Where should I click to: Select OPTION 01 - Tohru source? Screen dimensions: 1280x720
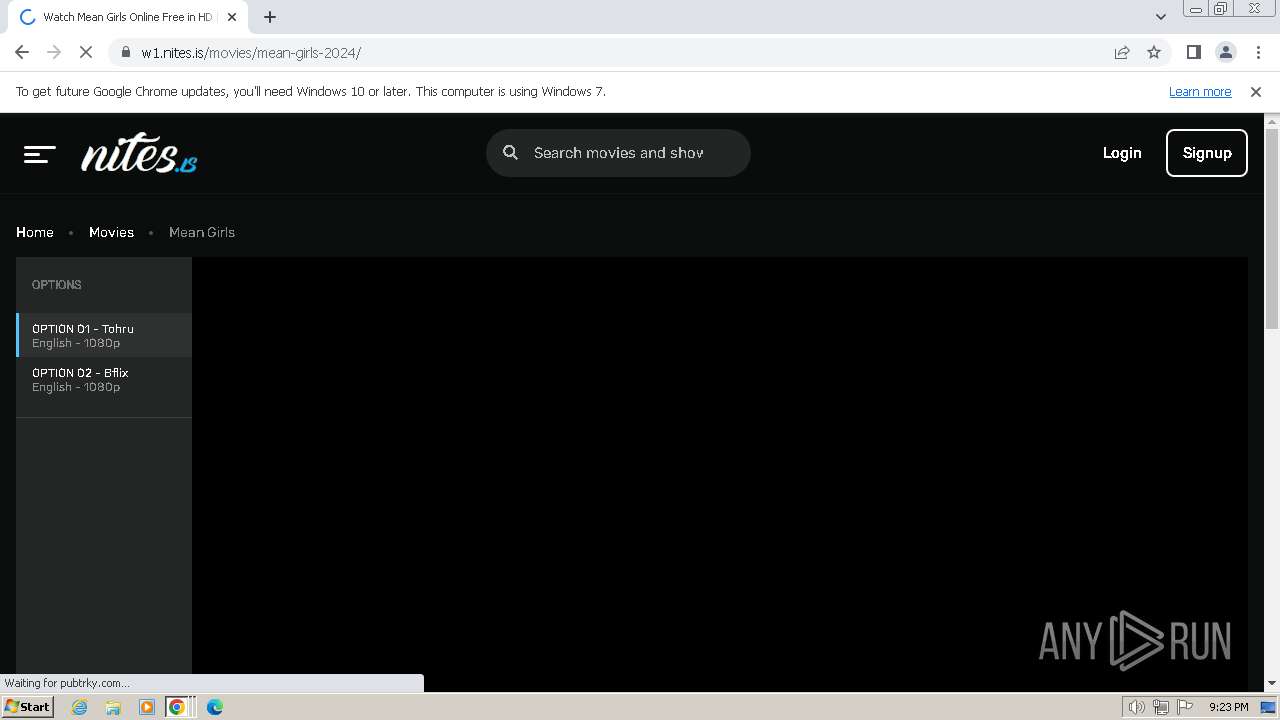pyautogui.click(x=104, y=335)
